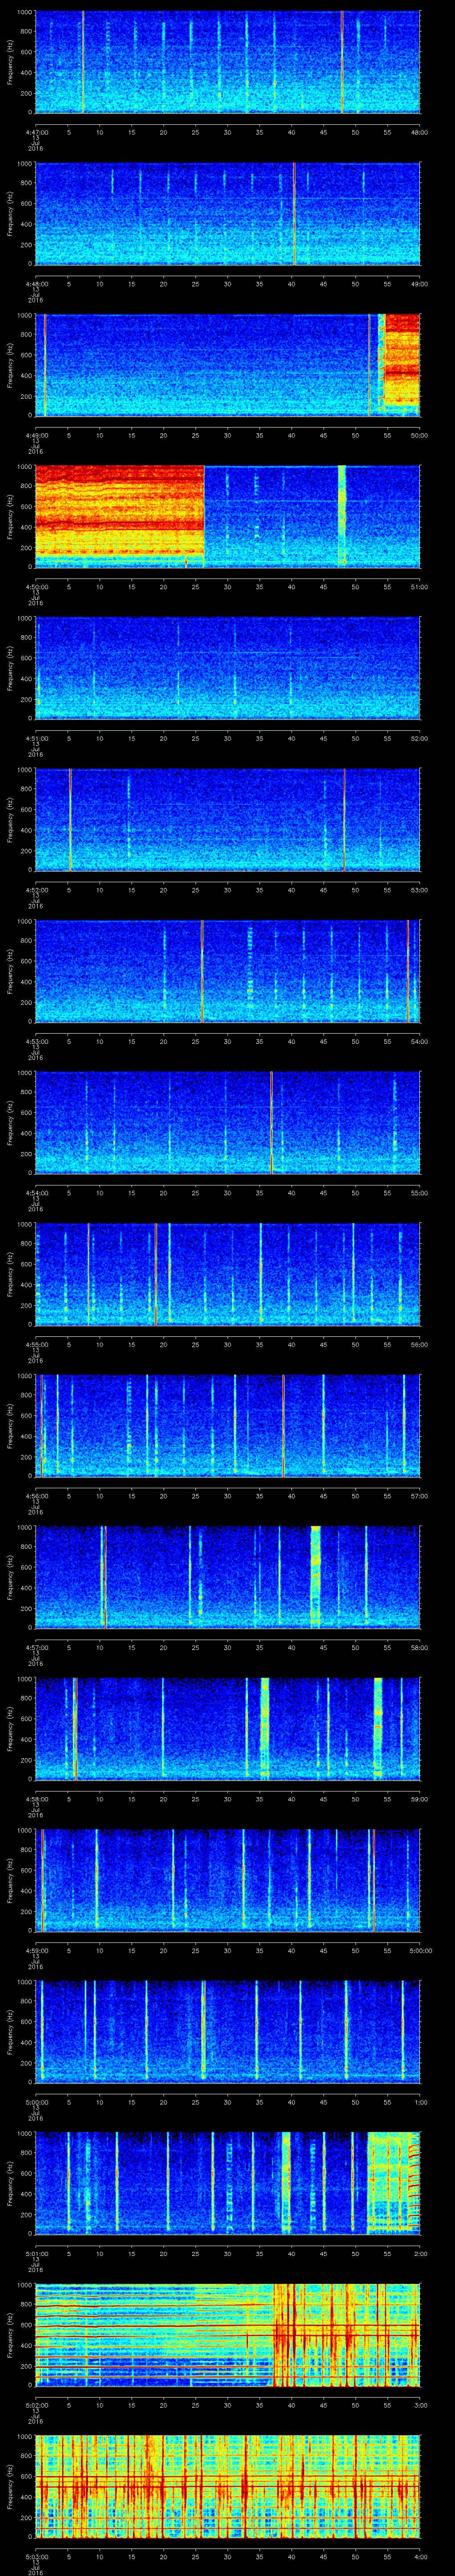The image size is (455, 2576).
Task: Click the '4:50:00' time axis label
Action: [36, 587]
